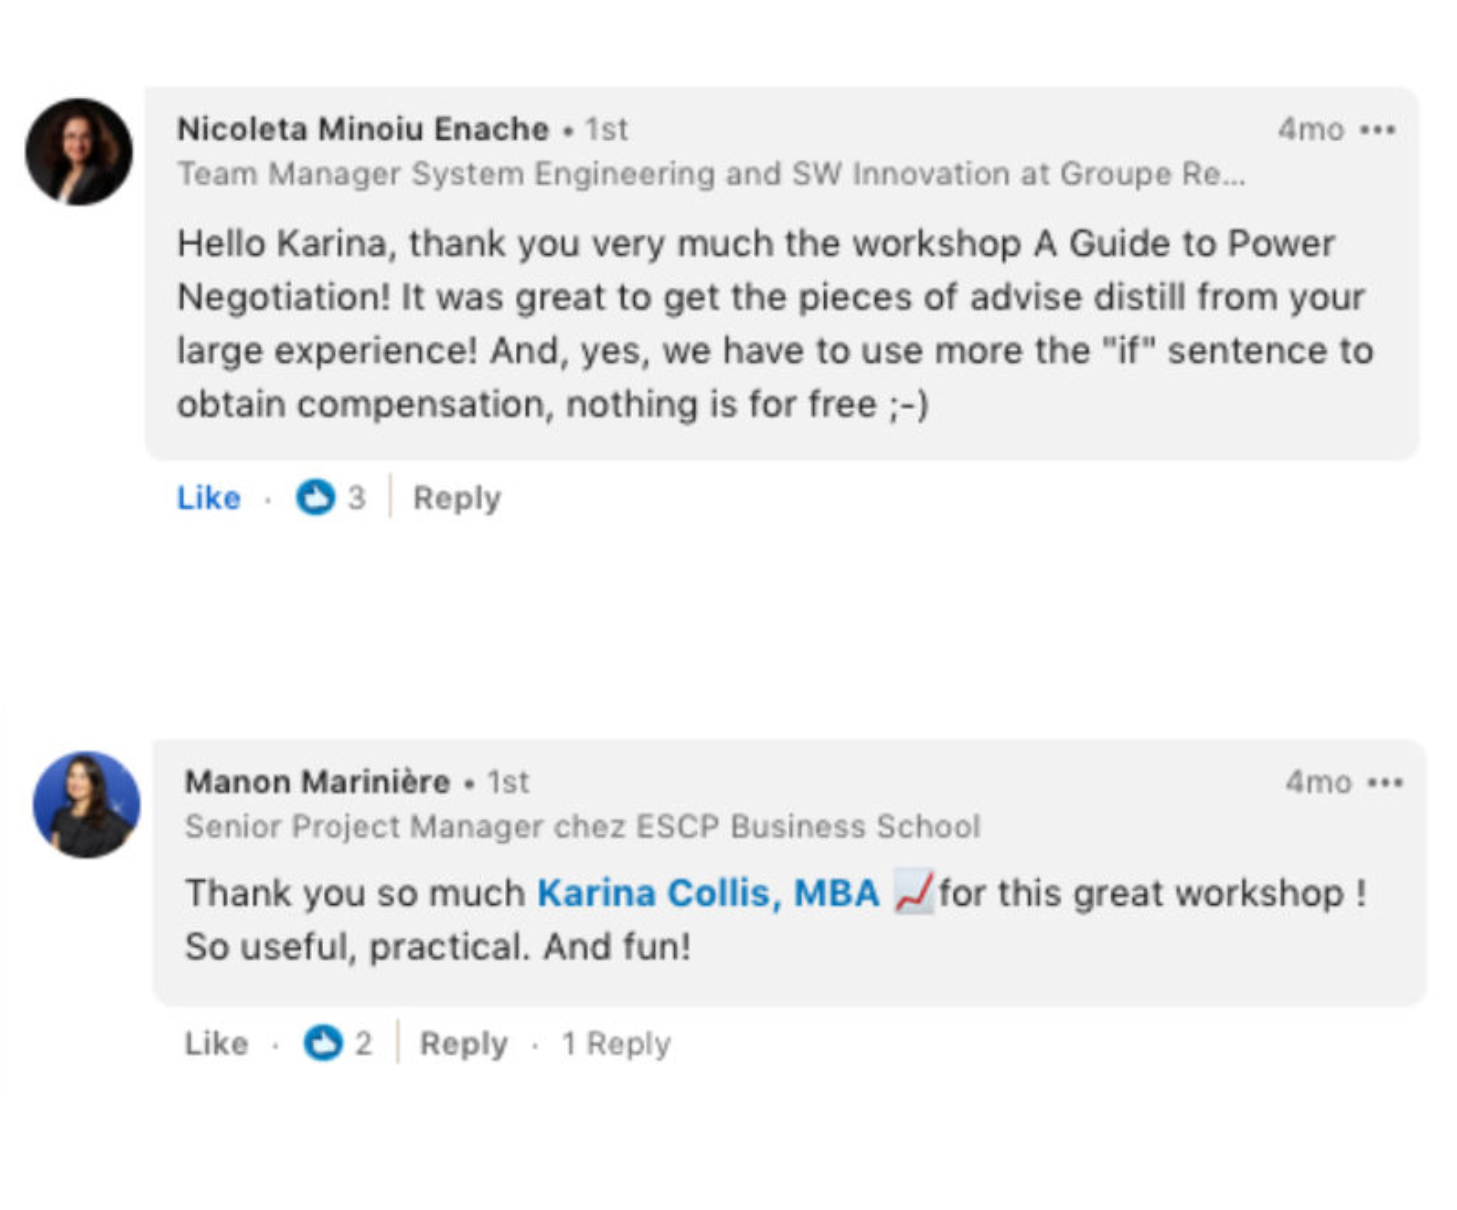
Task: Like Nicoleta Minoiu Enache's comment
Action: click(209, 498)
